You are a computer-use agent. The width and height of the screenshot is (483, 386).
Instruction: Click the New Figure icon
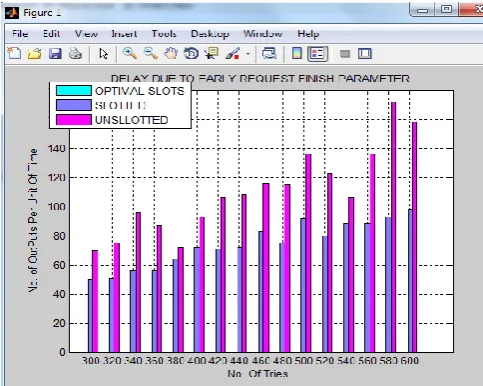[14, 53]
